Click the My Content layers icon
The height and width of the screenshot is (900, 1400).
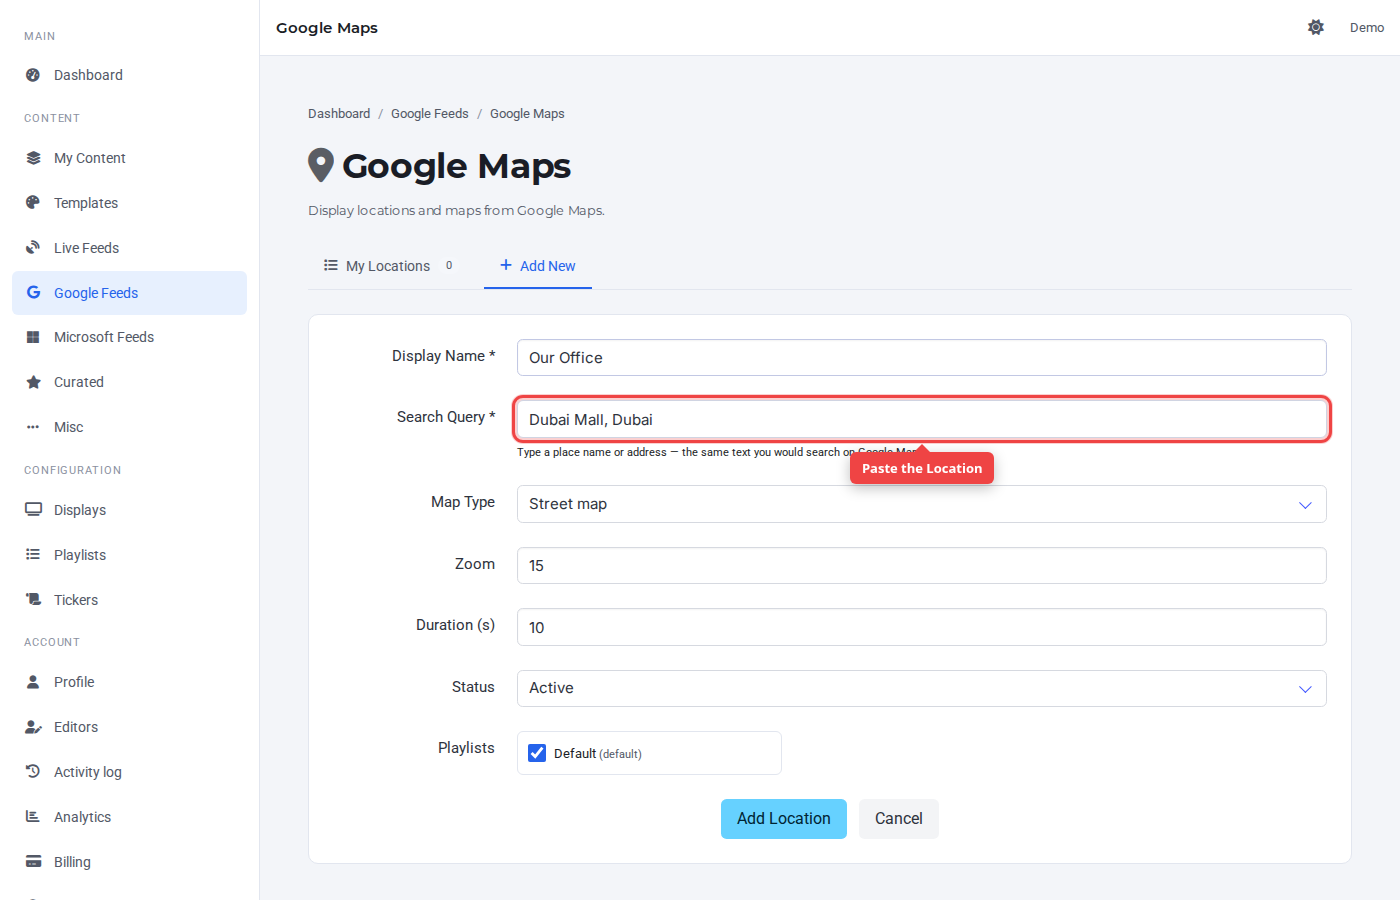[x=33, y=158]
